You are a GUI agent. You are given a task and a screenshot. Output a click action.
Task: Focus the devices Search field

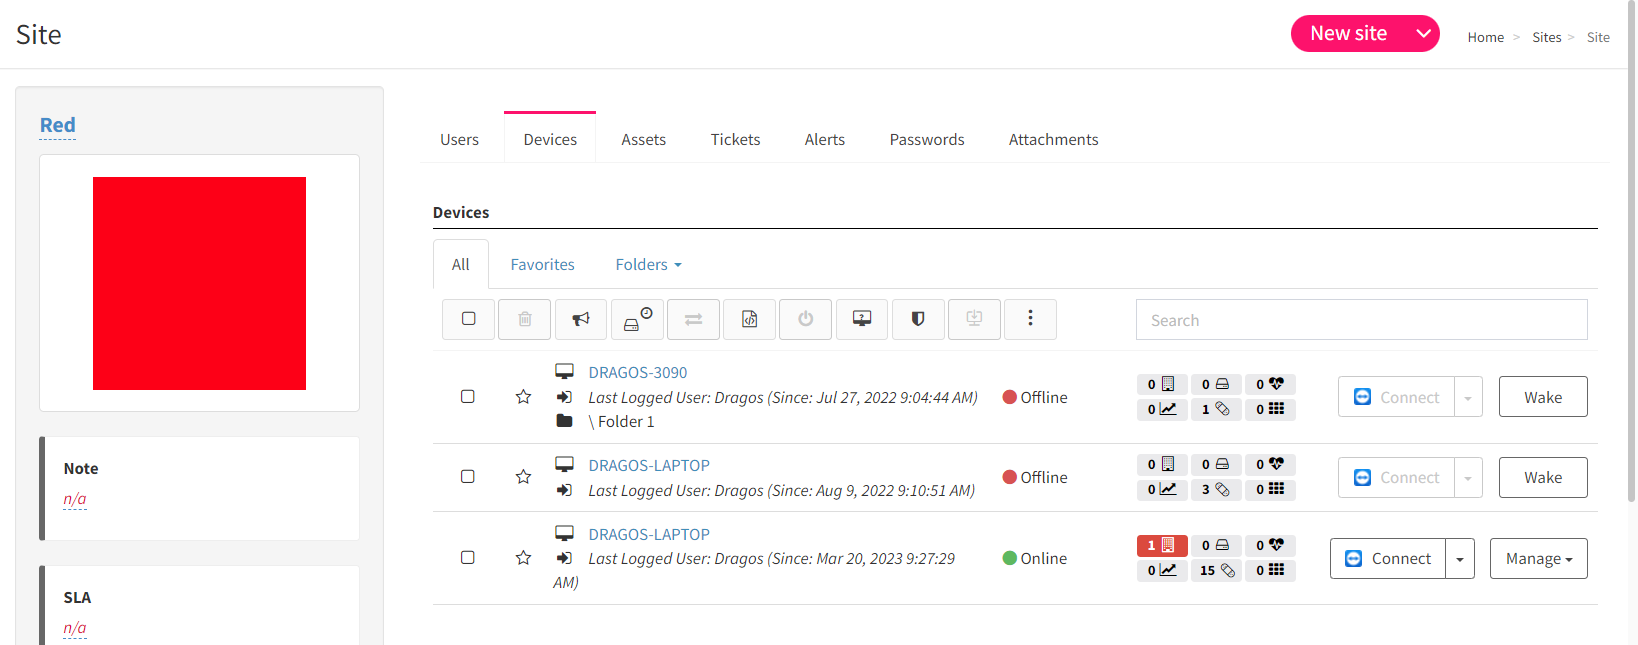point(1361,320)
